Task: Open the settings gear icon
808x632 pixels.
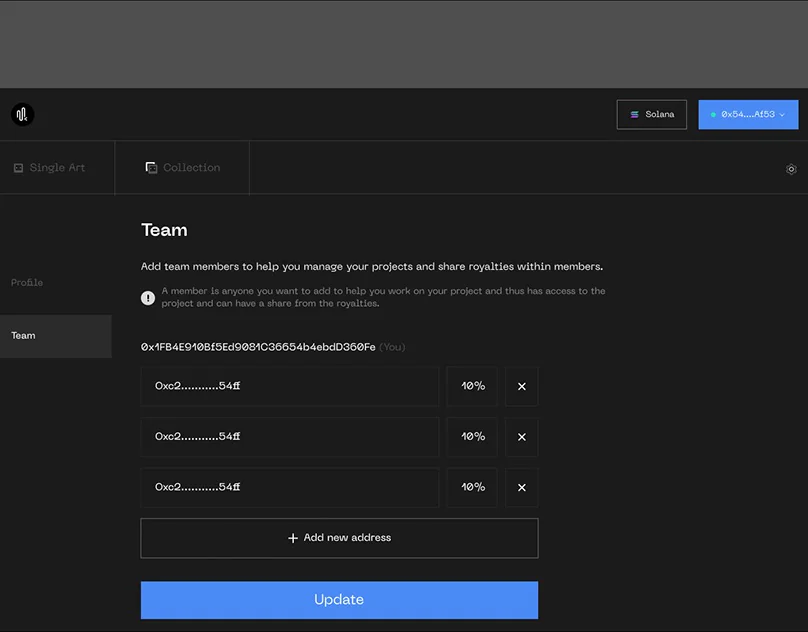Action: 791,169
